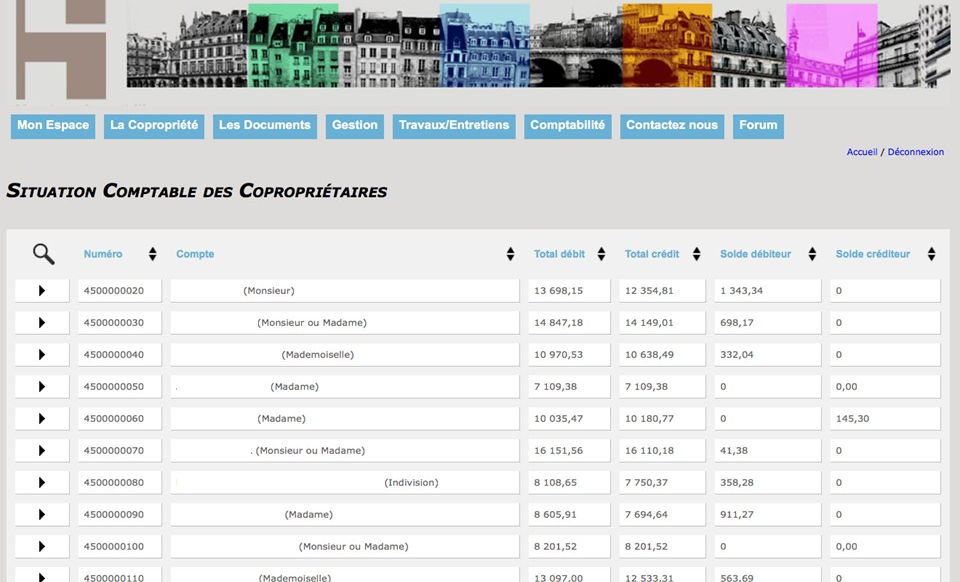Click the Paris buildings banner image
960x582 pixels.
pos(539,46)
